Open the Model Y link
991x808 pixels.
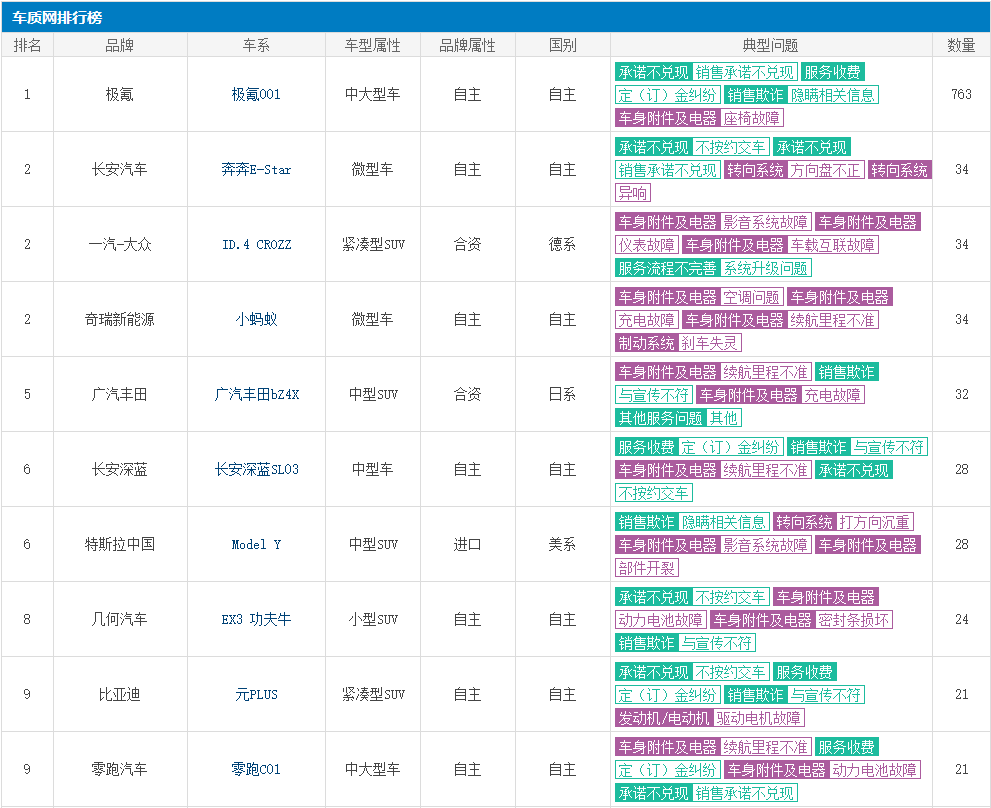pos(256,544)
